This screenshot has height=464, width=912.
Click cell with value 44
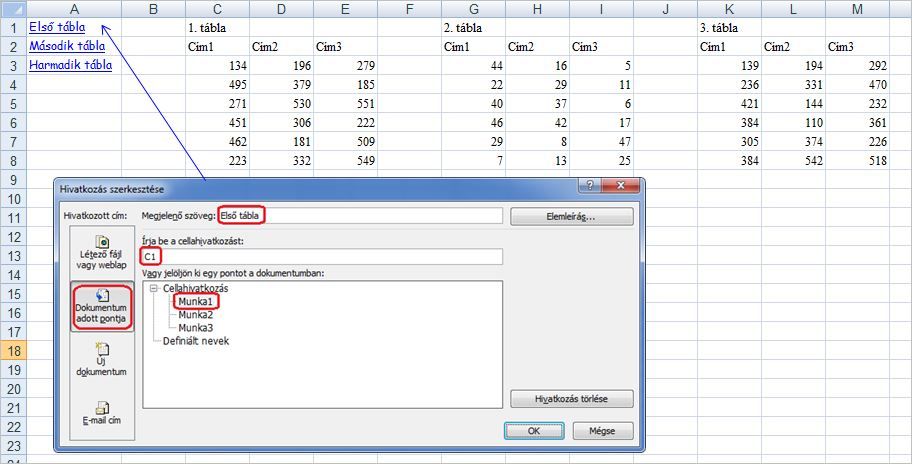point(473,66)
